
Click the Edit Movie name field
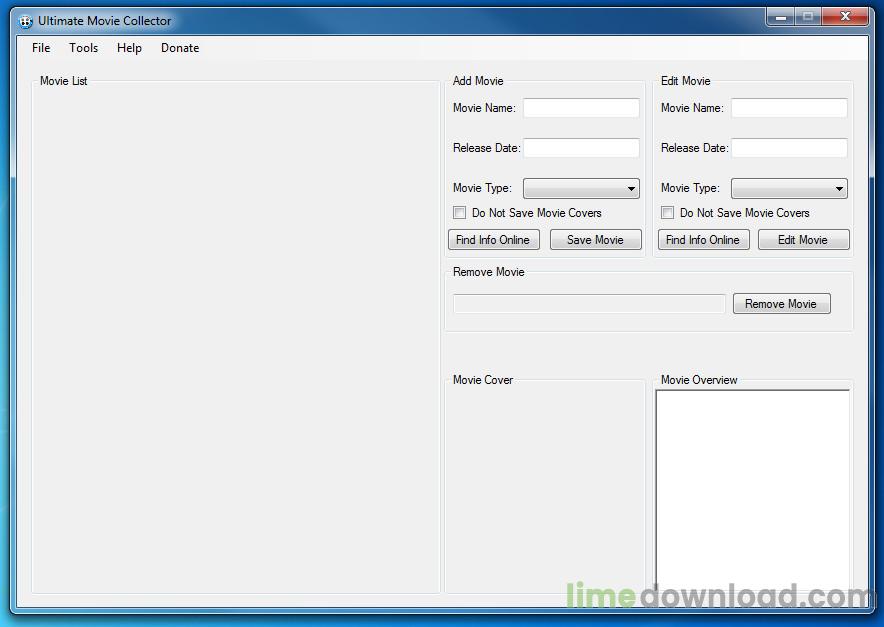pyautogui.click(x=789, y=108)
